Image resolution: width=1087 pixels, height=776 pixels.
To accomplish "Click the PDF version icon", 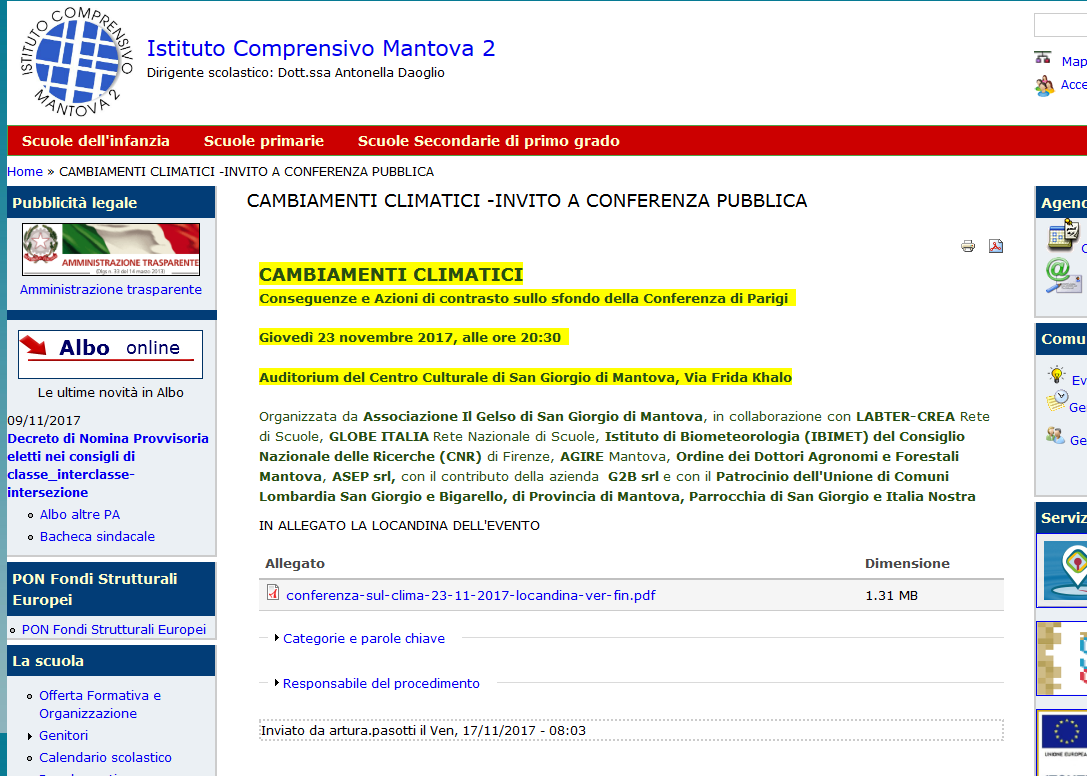I will [x=995, y=246].
